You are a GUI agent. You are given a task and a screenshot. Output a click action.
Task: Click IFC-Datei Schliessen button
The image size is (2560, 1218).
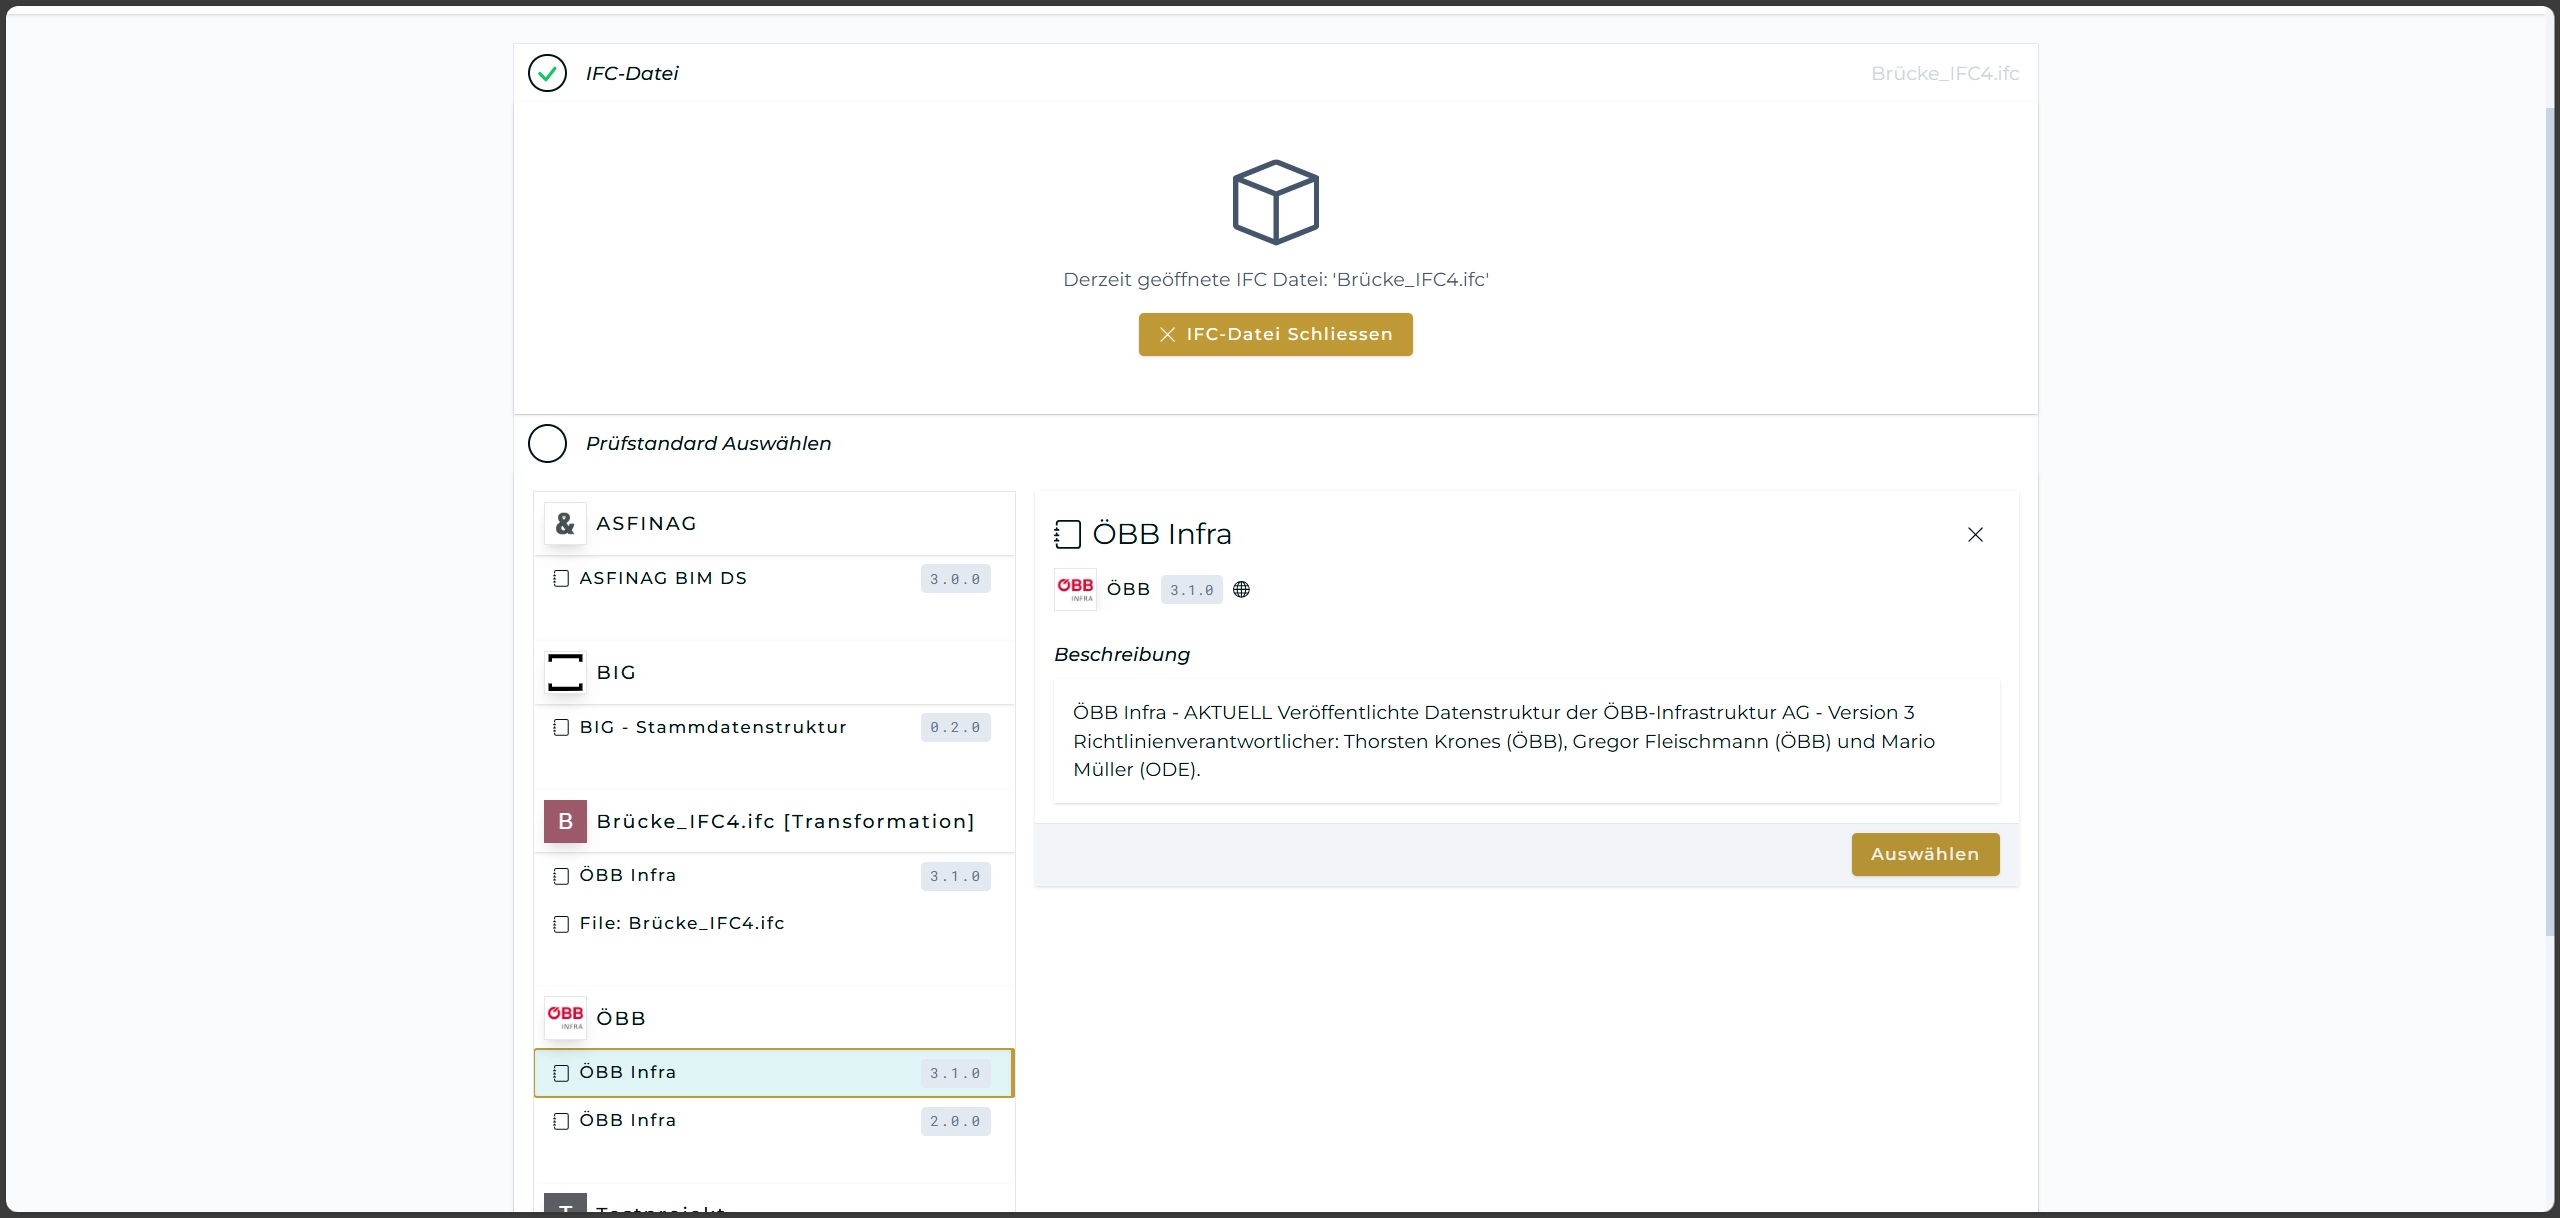pyautogui.click(x=1275, y=334)
